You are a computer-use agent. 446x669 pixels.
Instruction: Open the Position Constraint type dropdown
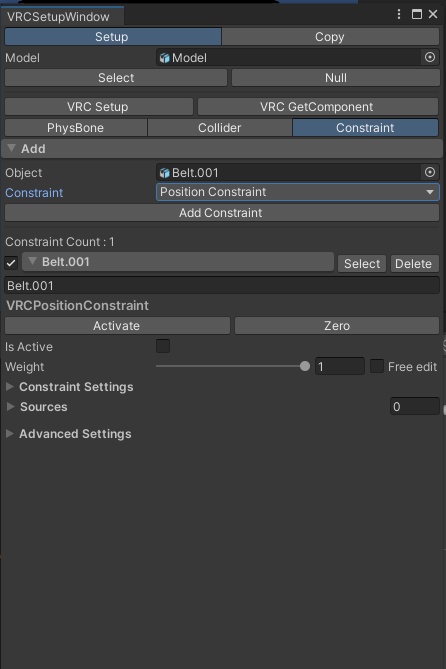(x=297, y=192)
